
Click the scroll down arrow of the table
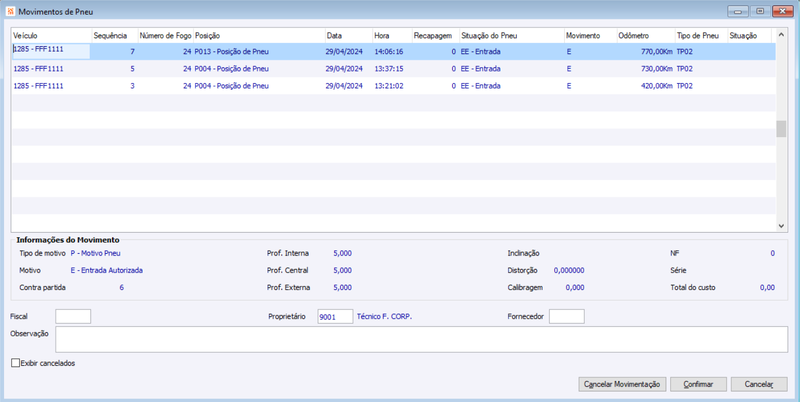pos(781,225)
